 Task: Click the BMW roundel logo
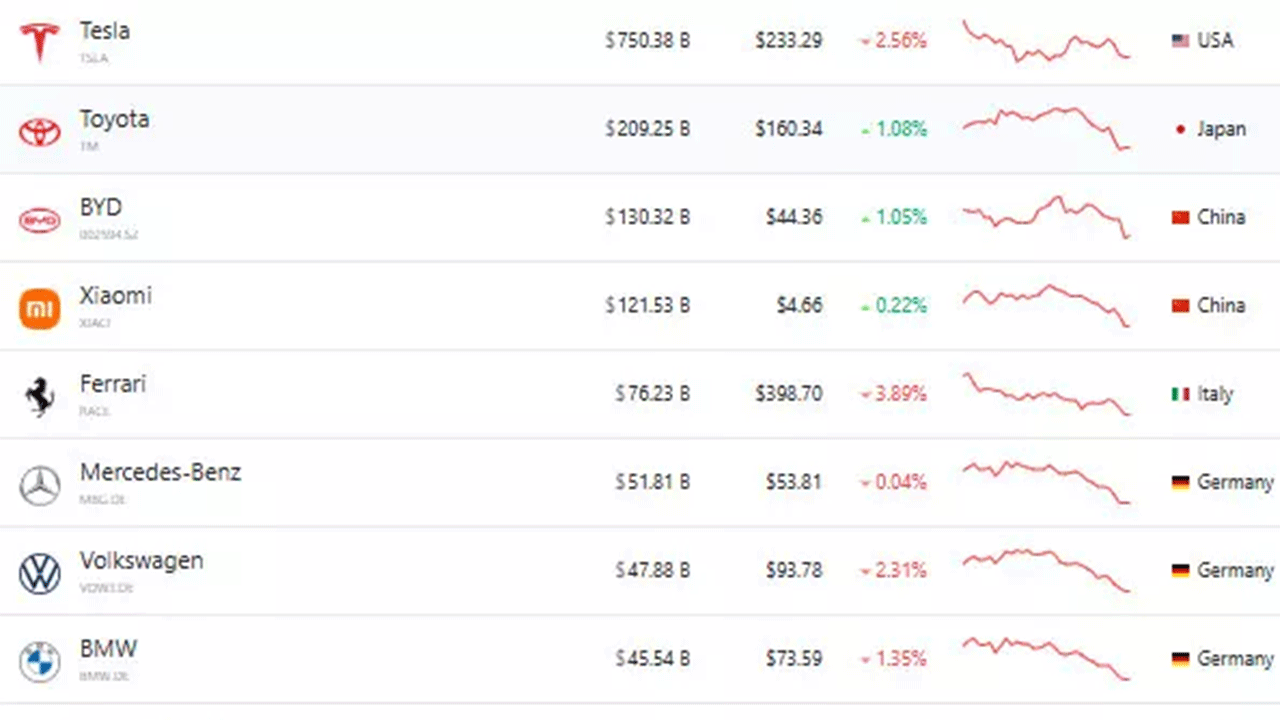click(x=40, y=661)
